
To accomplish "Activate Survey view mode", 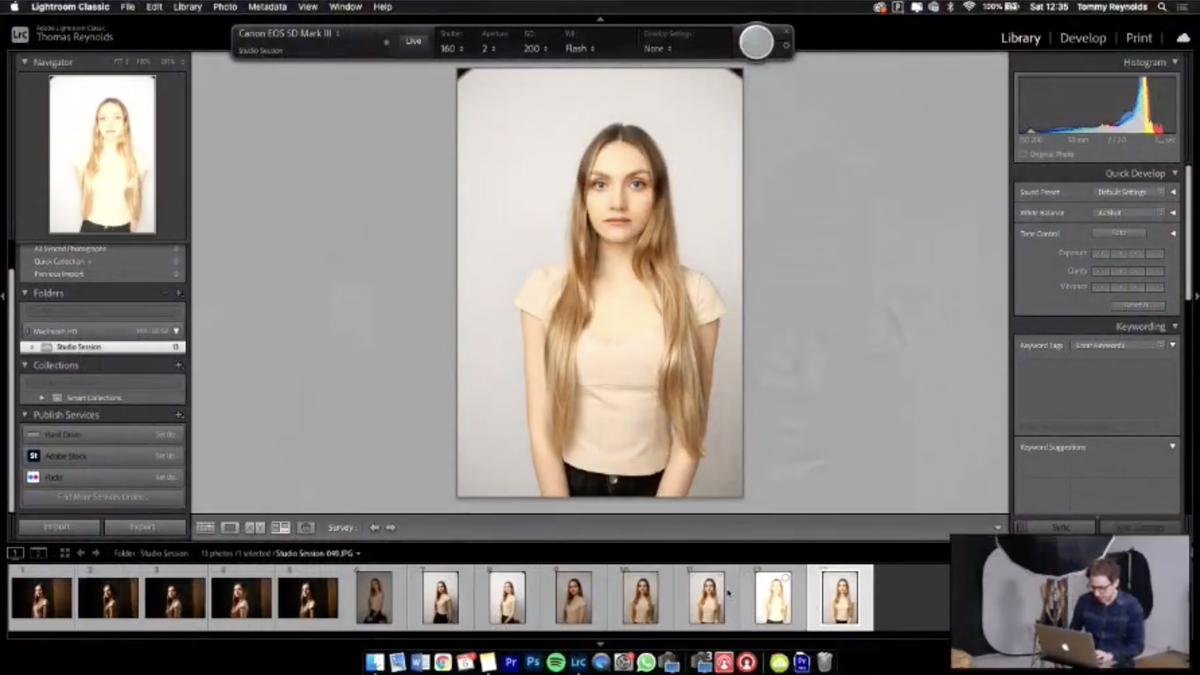I will [x=280, y=527].
